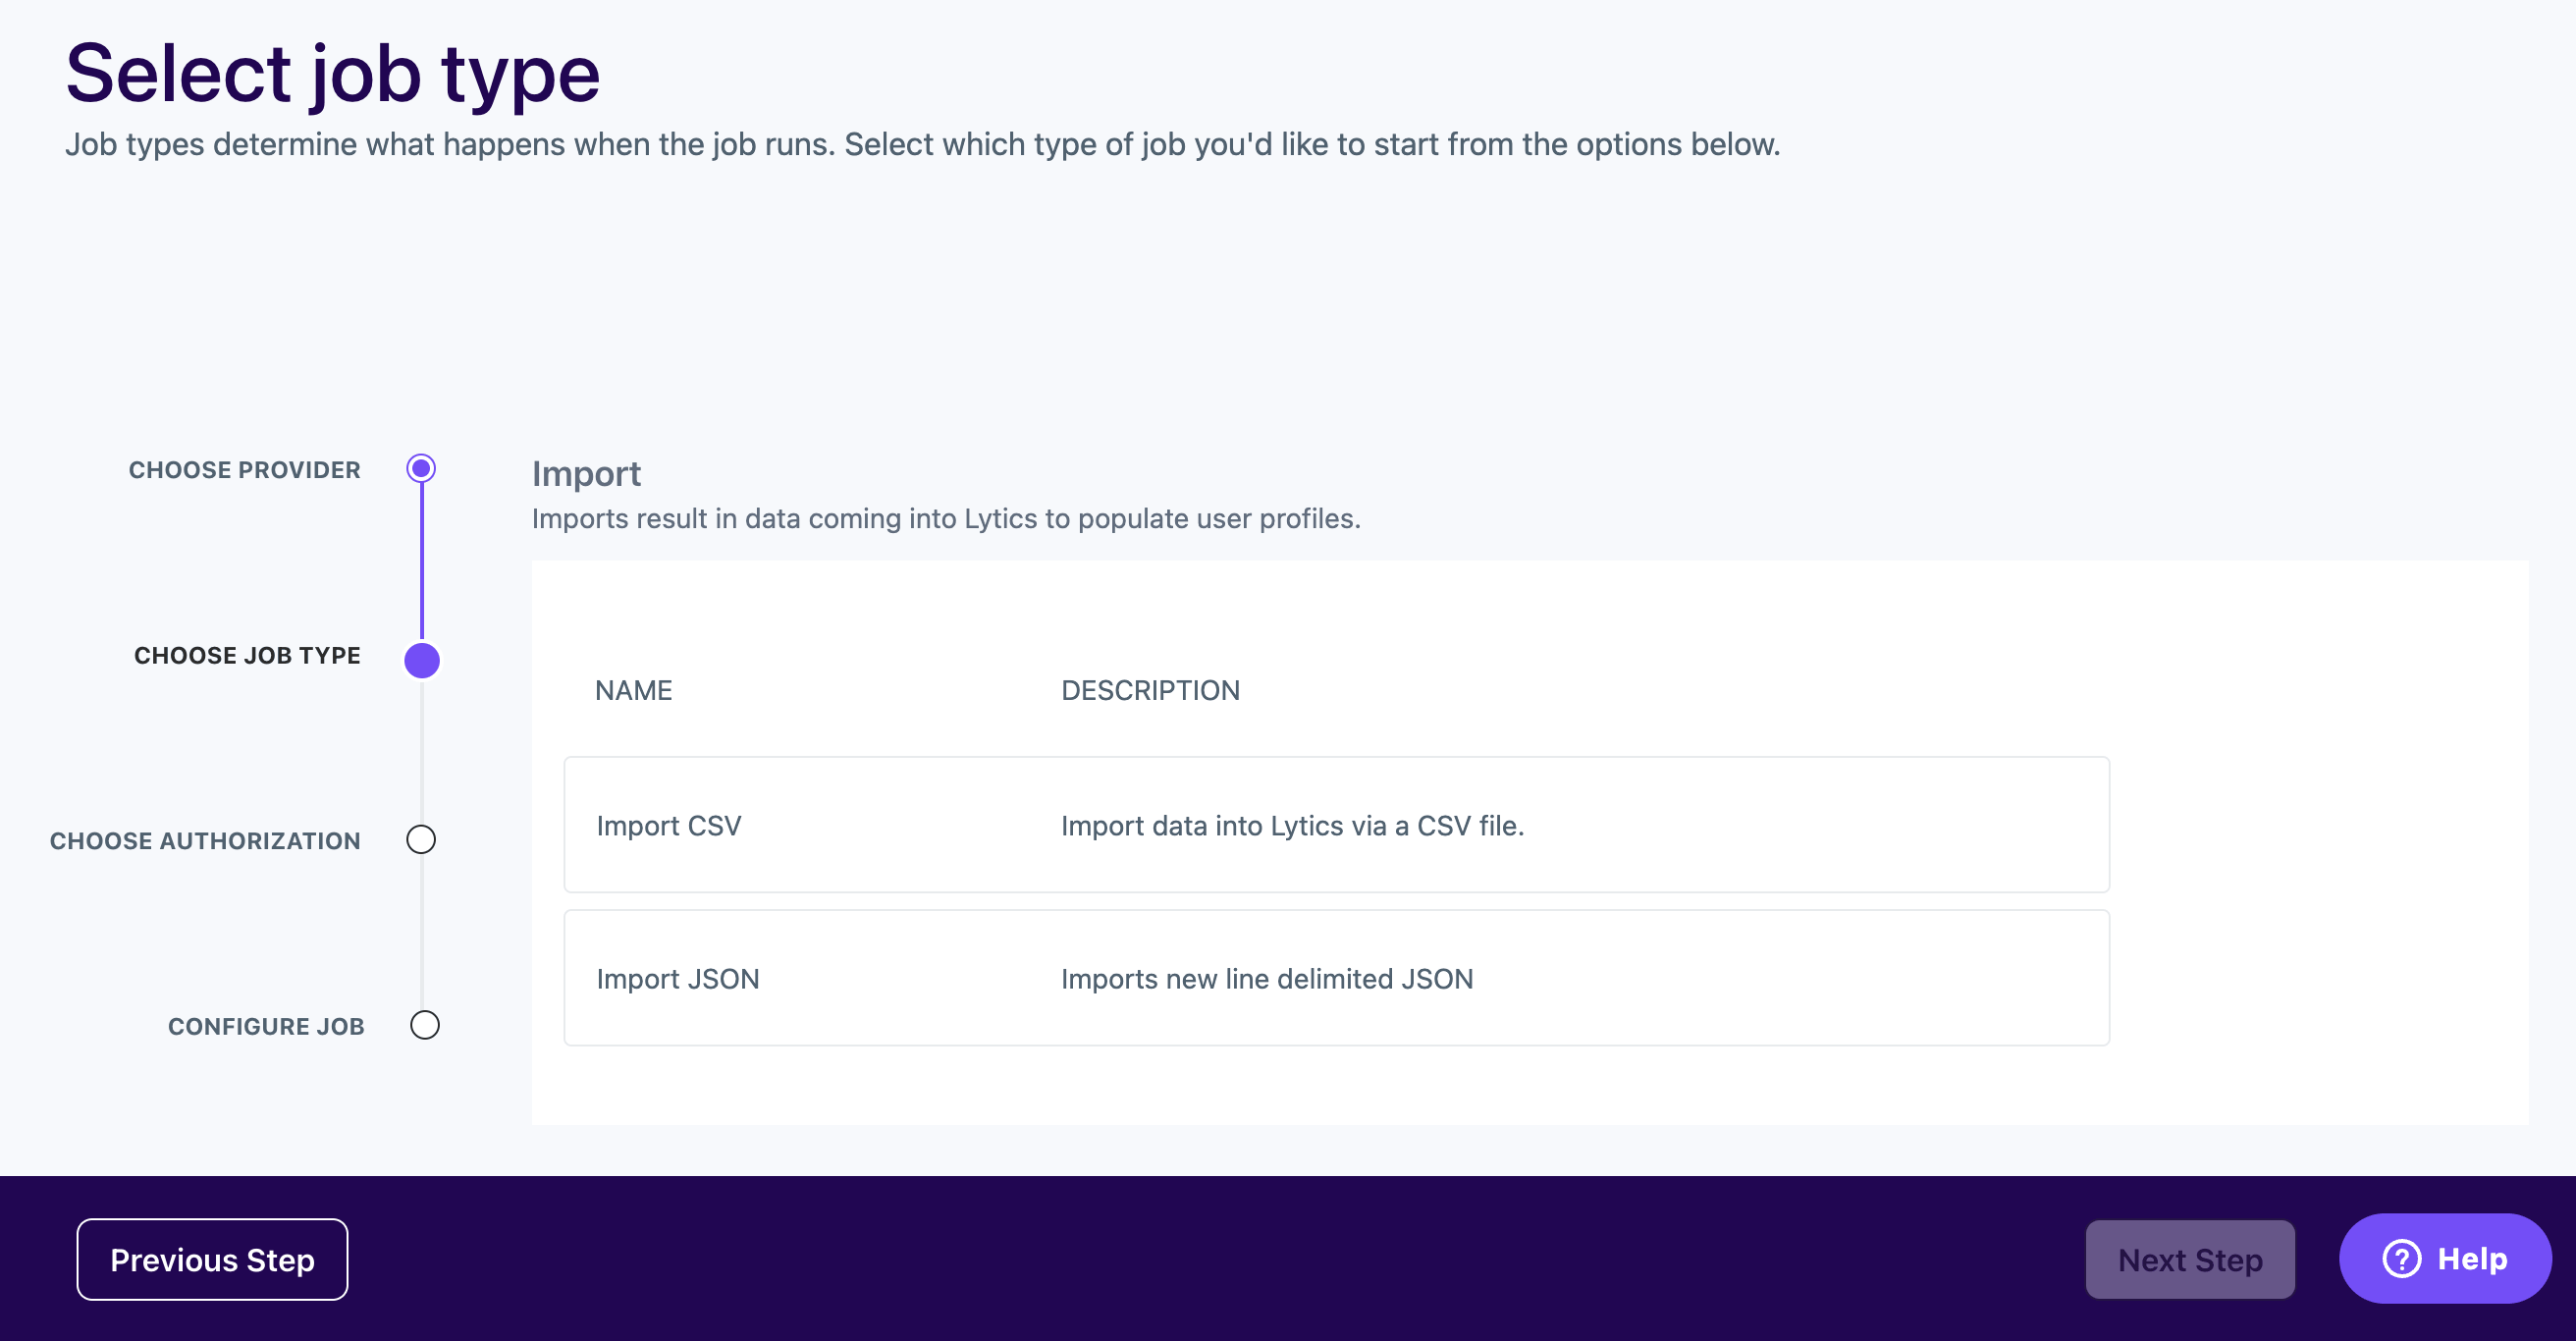Screen dimensions: 2576x1341
Task: Click the question mark icon in Help
Action: (x=2402, y=1258)
